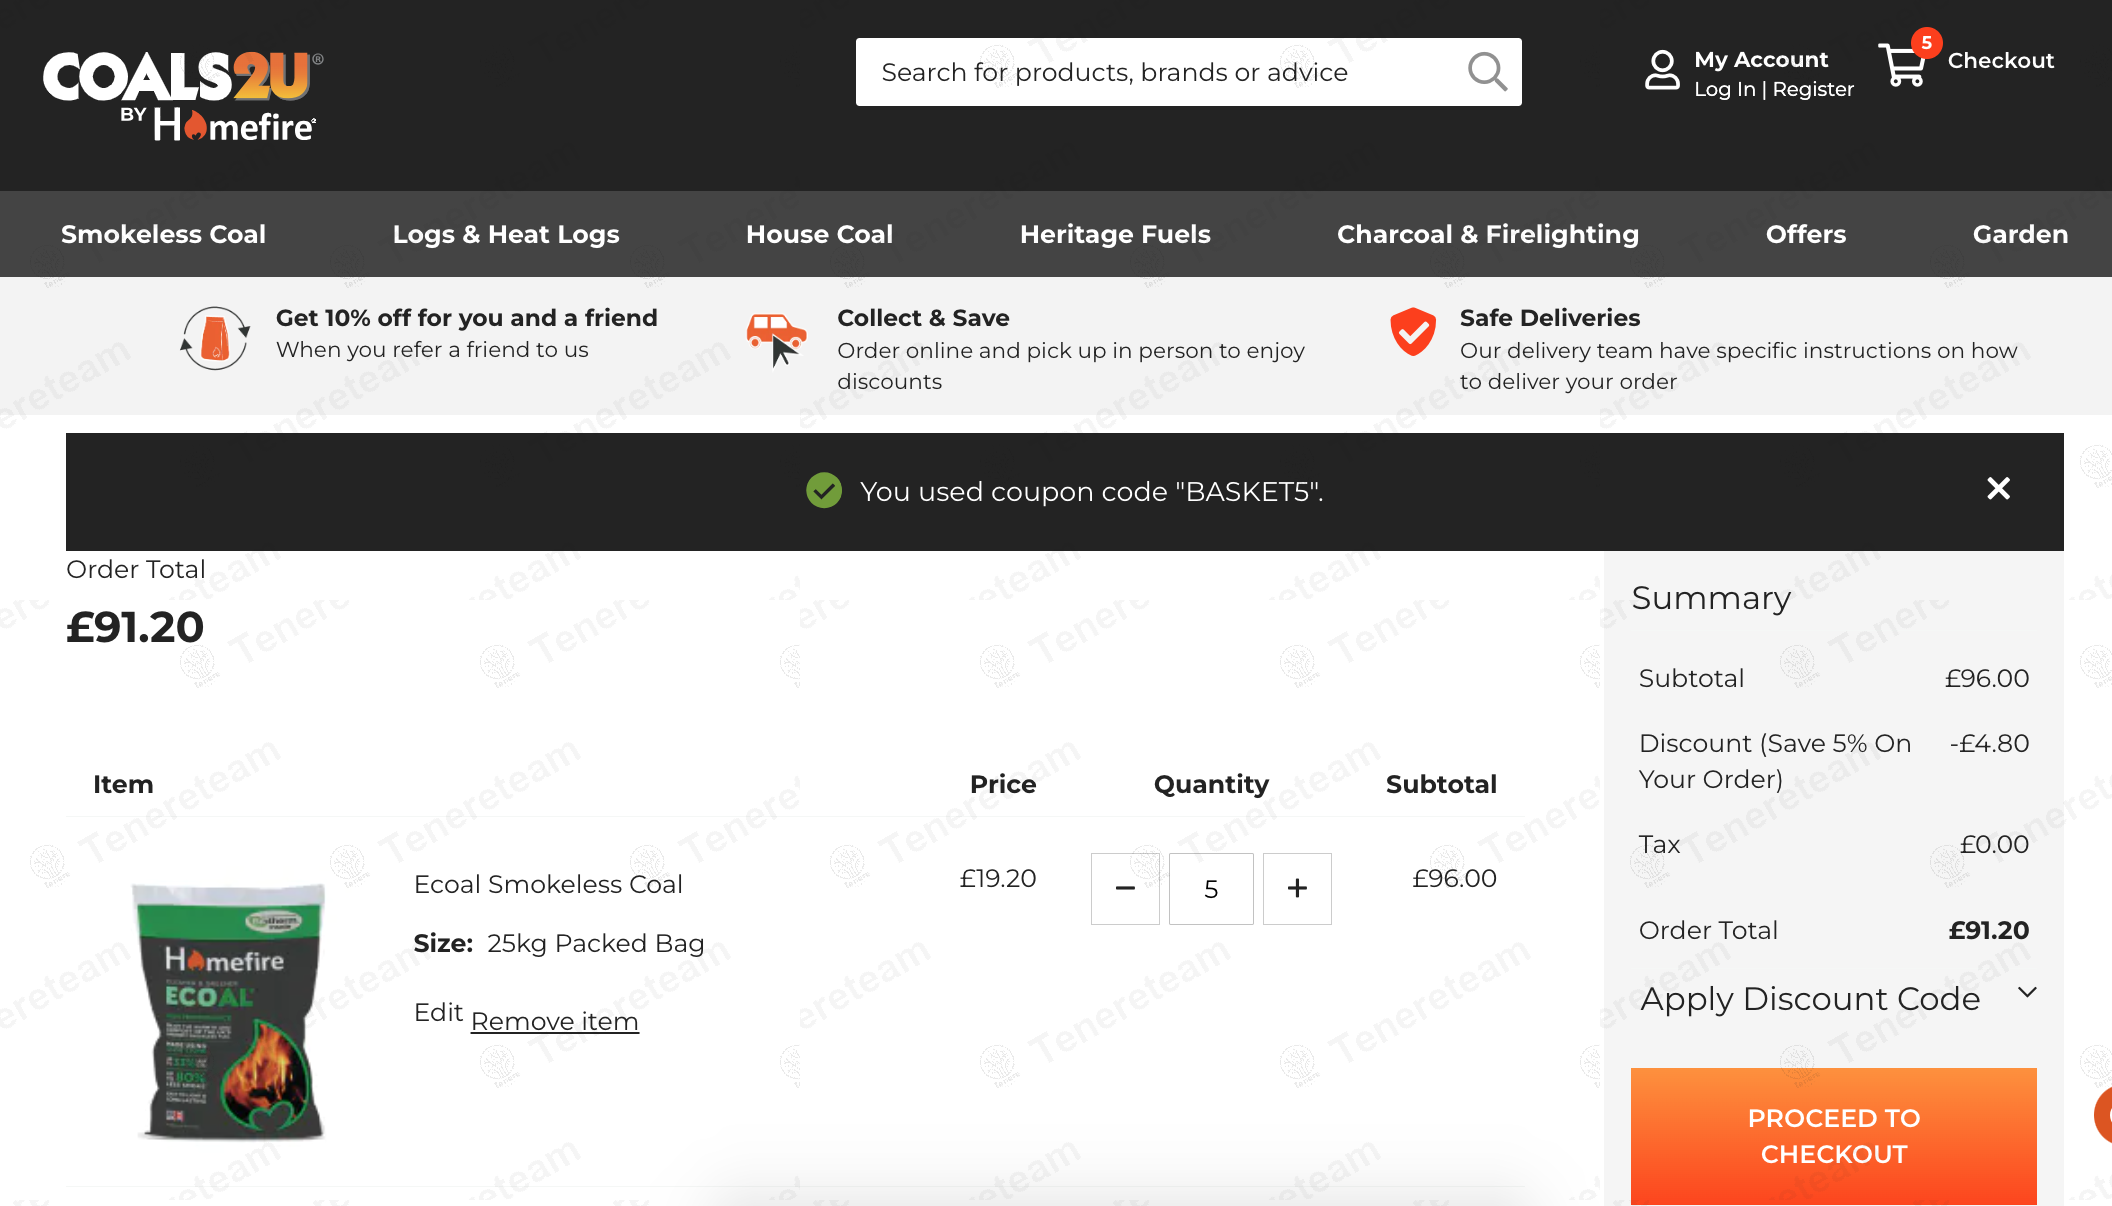Click the Safe Deliveries shield icon

1413,332
